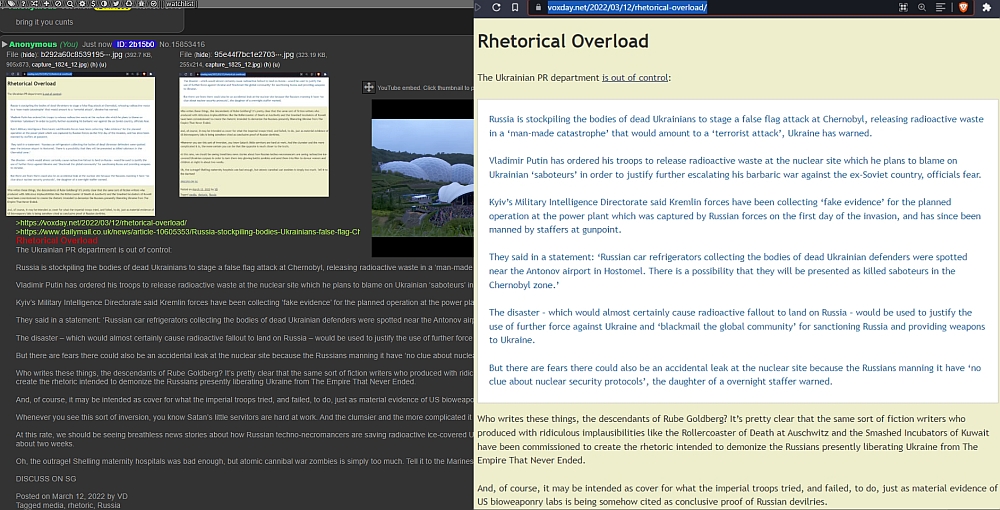Click the tag icon in the top toolbar
The image size is (1000, 510).
click(x=11, y=3)
